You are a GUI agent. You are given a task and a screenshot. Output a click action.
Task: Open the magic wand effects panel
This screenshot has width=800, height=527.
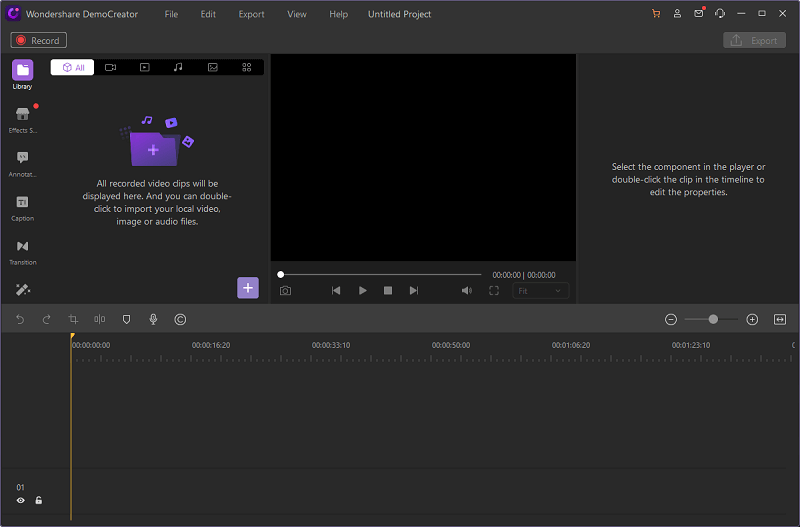pos(22,290)
